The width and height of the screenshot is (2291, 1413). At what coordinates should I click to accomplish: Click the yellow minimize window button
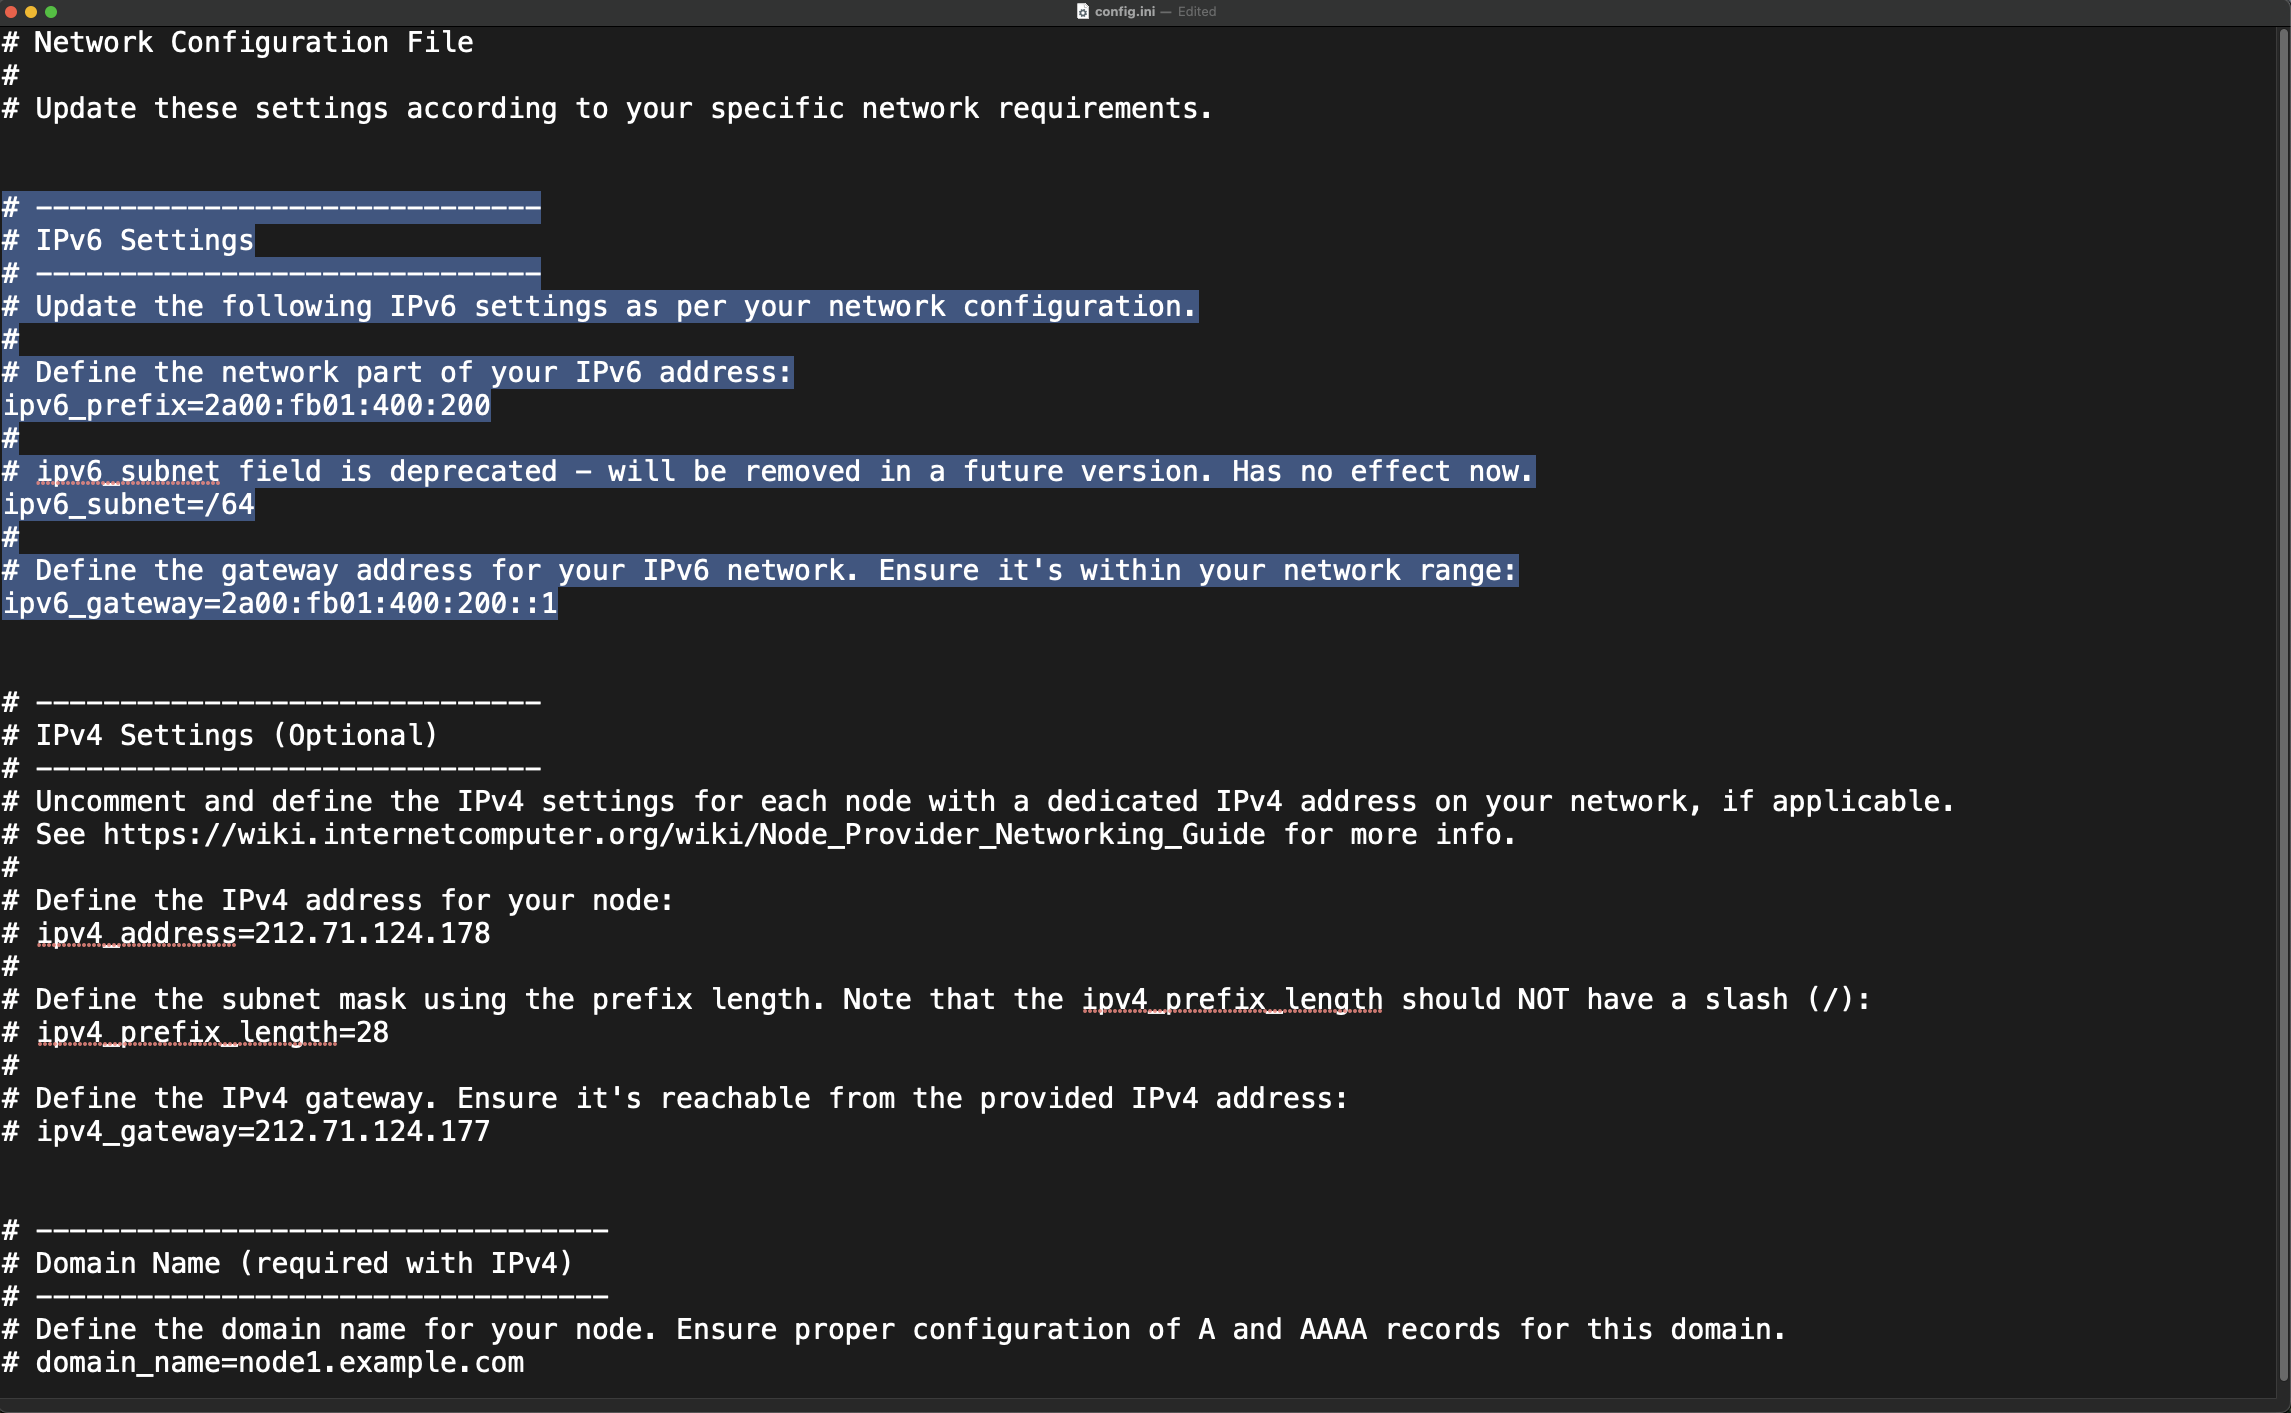(x=31, y=12)
